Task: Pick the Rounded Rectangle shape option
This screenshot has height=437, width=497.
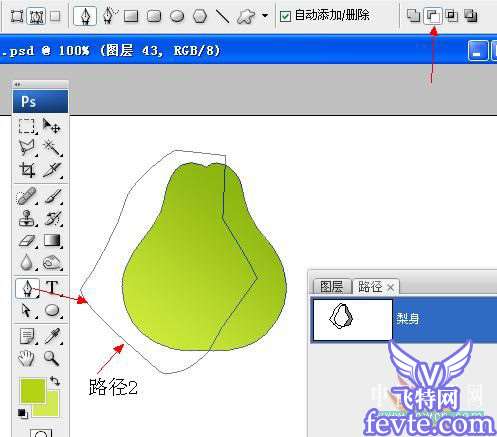Action: (154, 16)
